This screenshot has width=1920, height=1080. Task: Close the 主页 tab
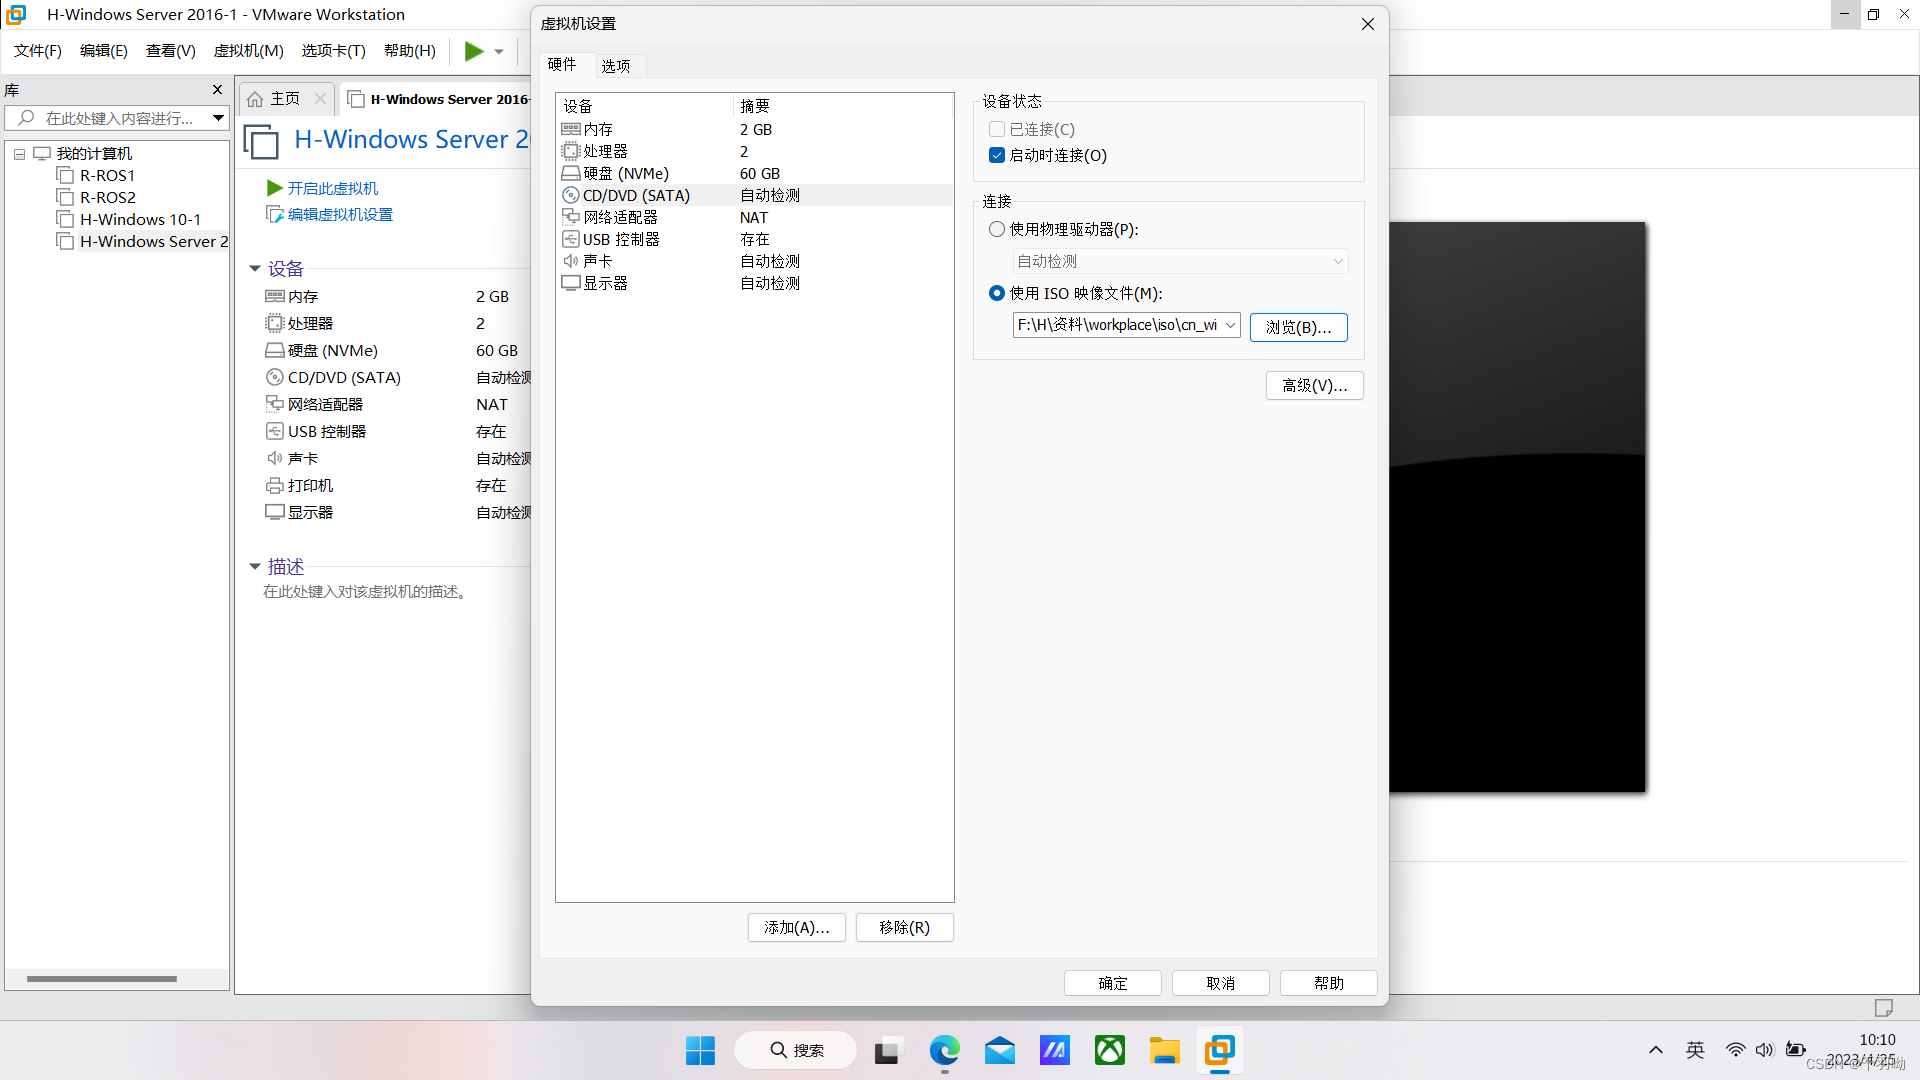tap(320, 98)
